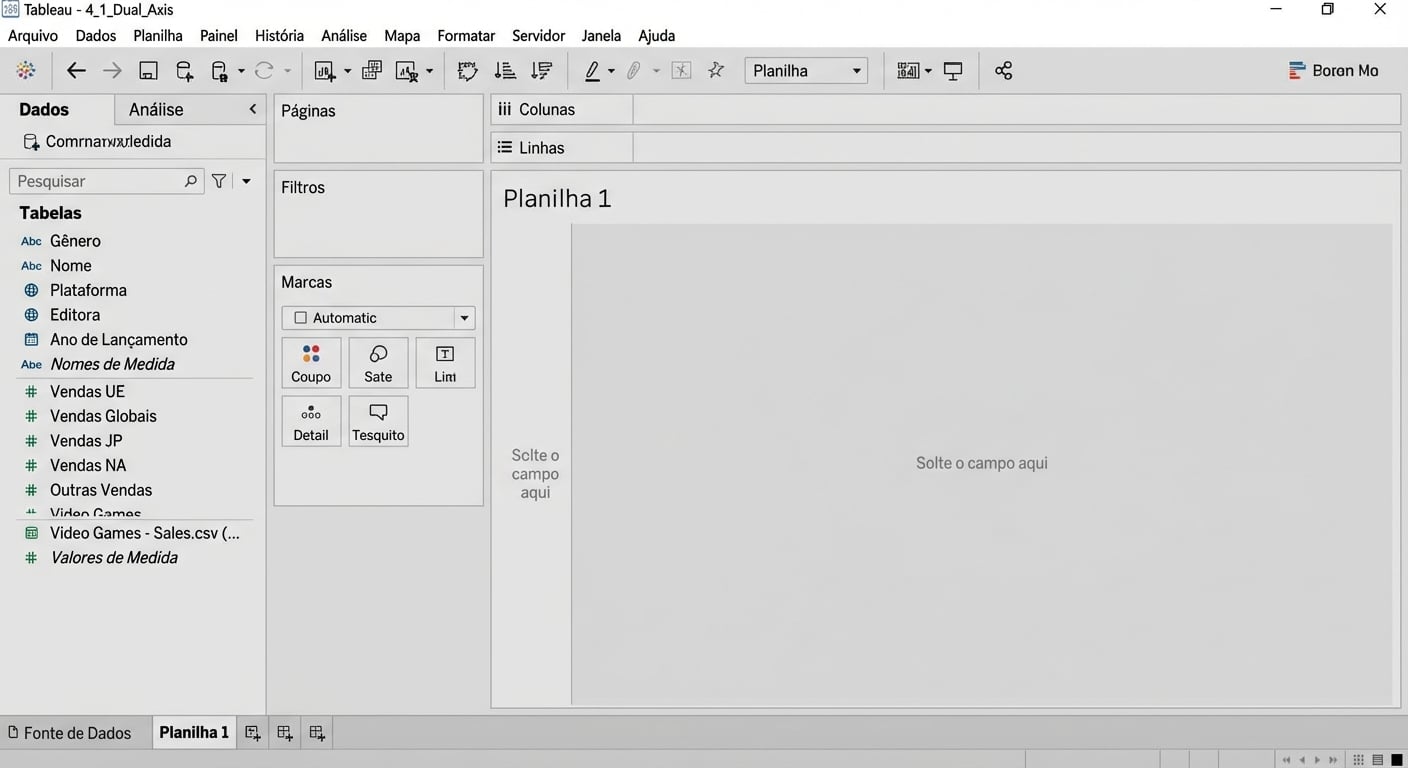
Task: Open the Tooltip editor in Marks card
Action: point(377,420)
